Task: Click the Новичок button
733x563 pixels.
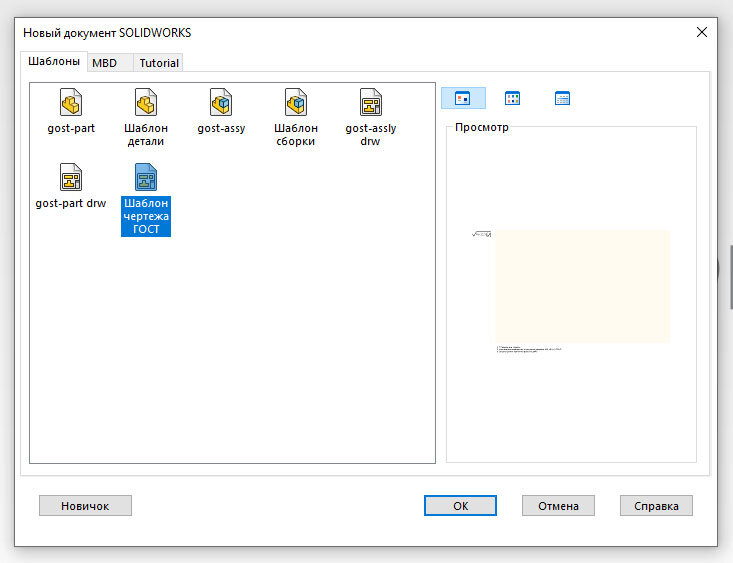Action: 85,506
